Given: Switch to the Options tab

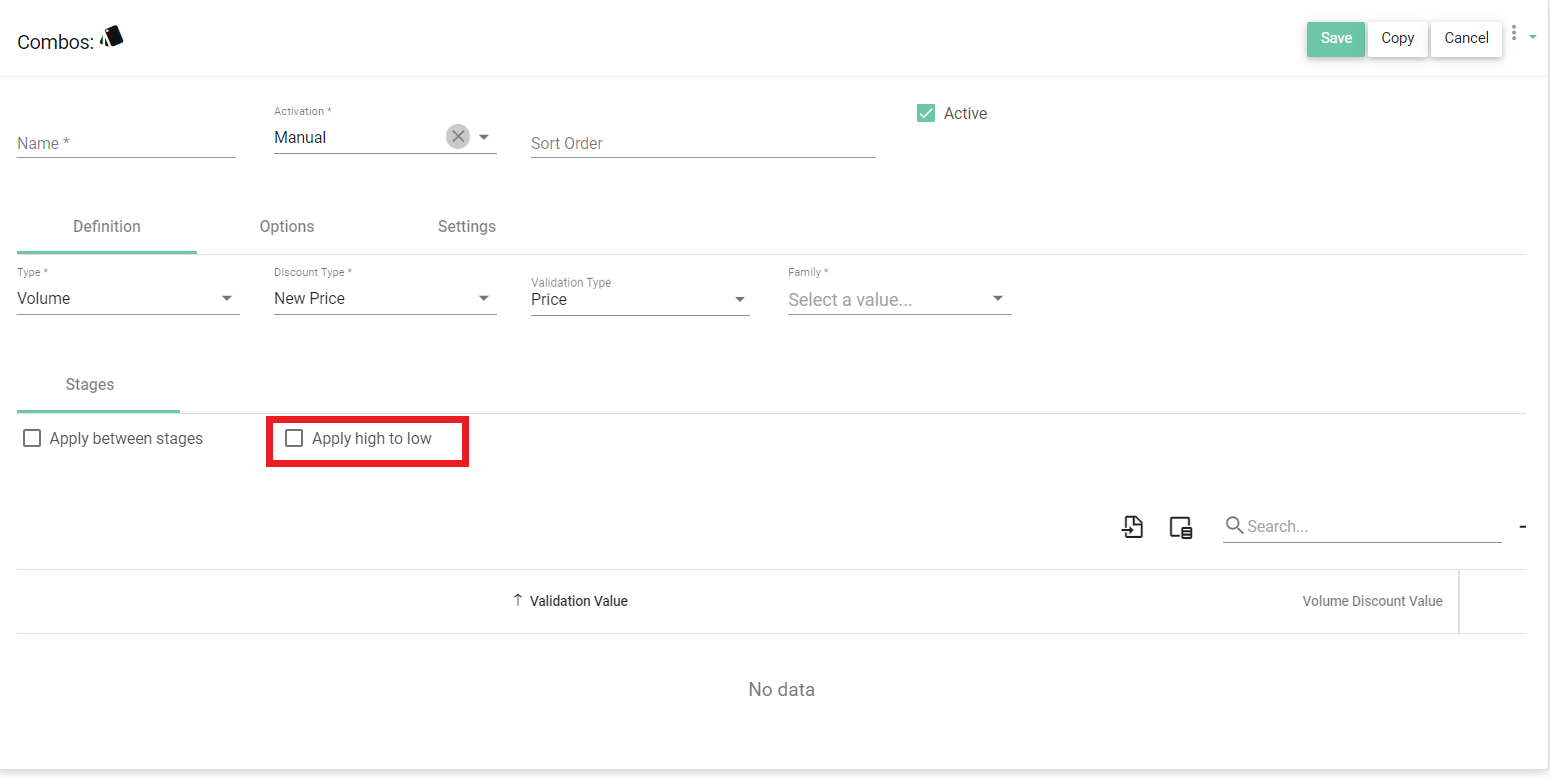Looking at the screenshot, I should [287, 226].
